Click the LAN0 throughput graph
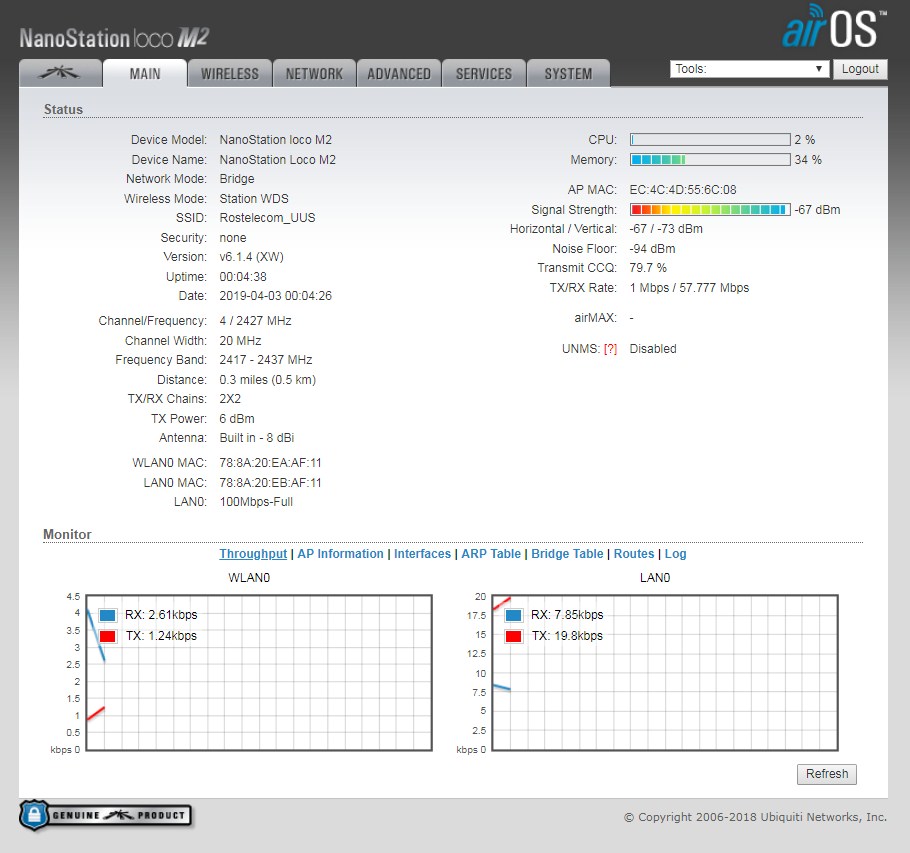This screenshot has width=910, height=853. [665, 673]
